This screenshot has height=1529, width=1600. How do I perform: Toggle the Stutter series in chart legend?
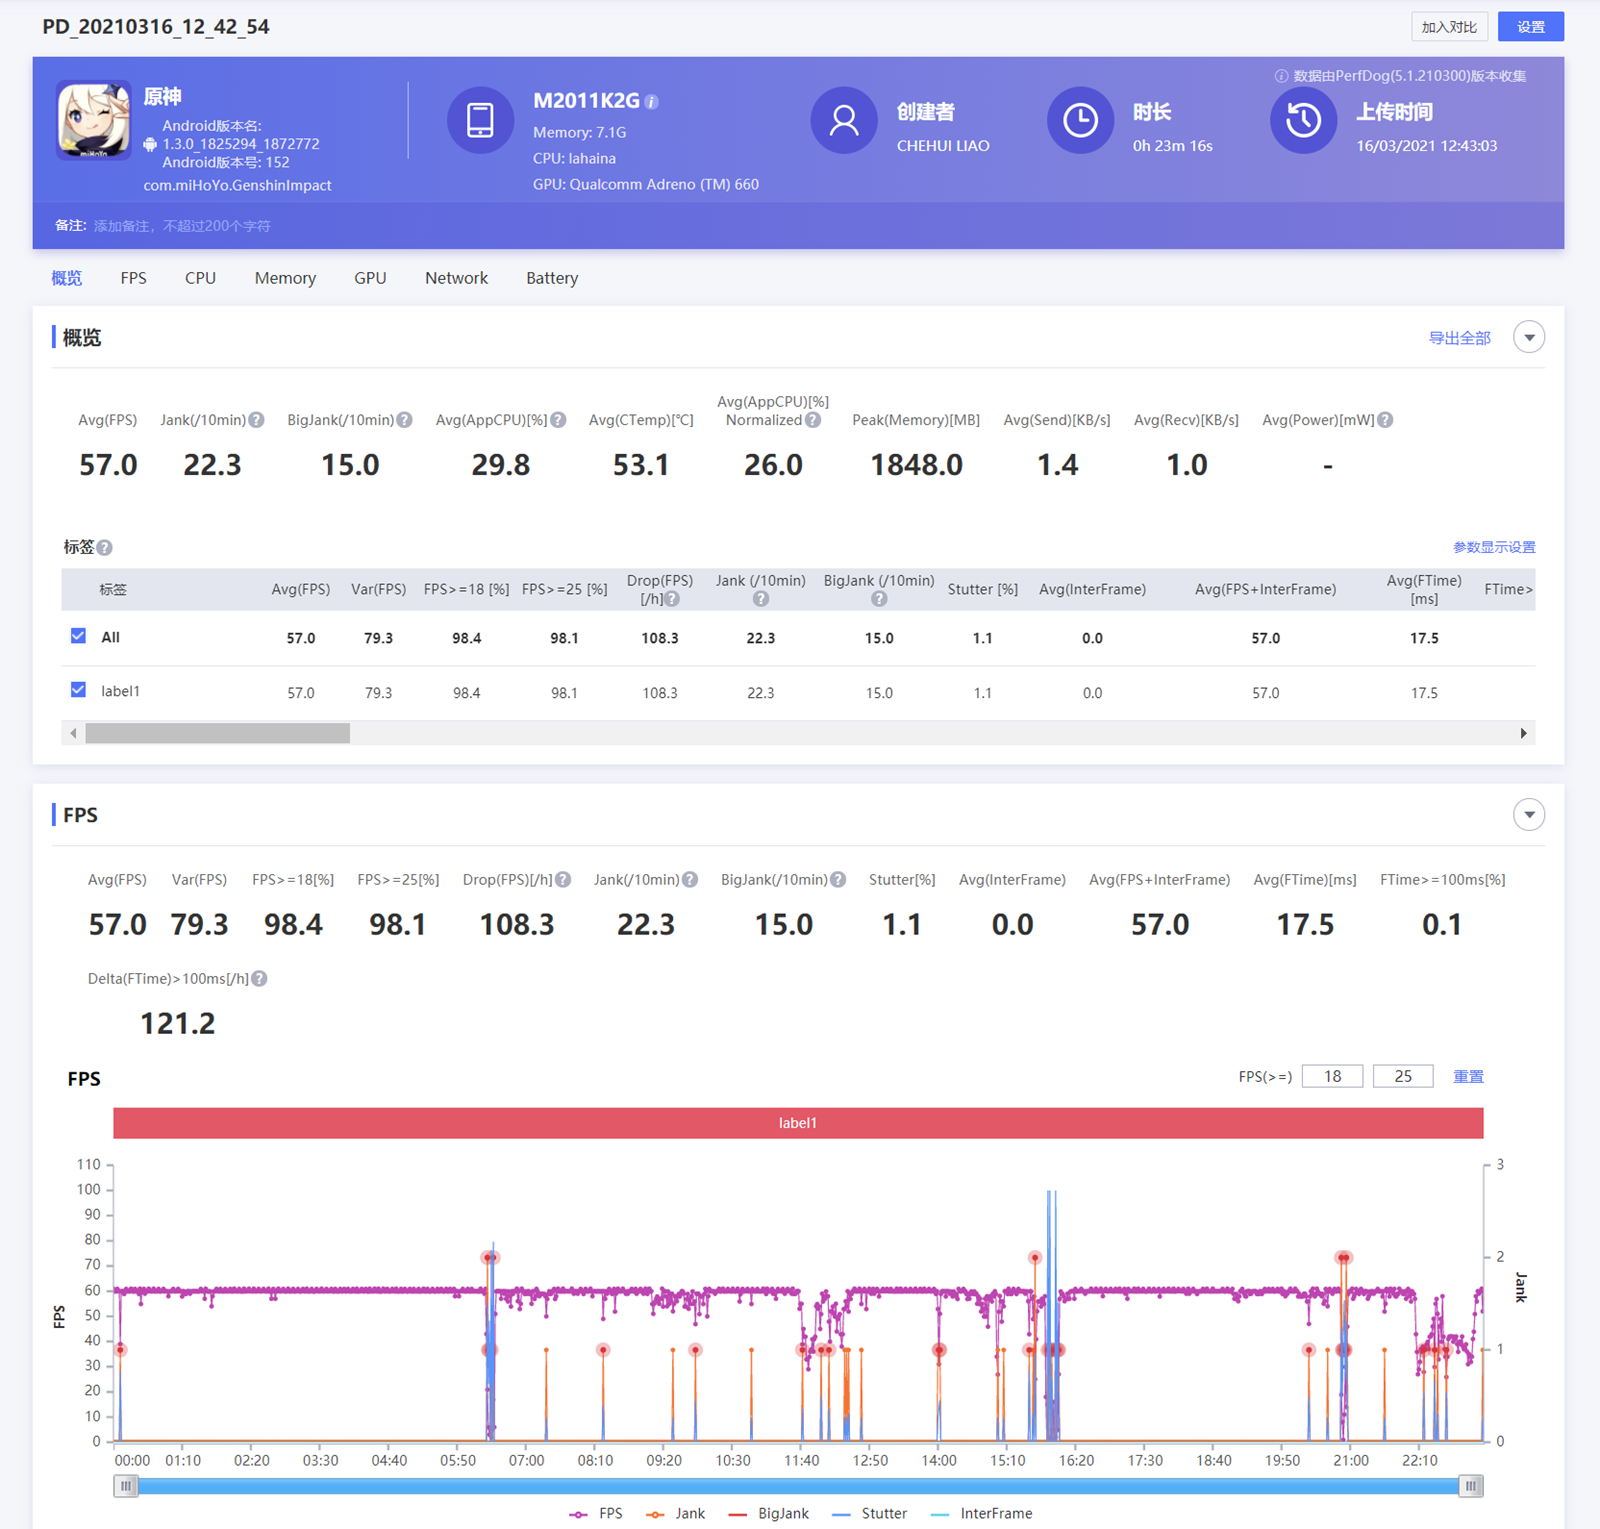[x=869, y=1513]
